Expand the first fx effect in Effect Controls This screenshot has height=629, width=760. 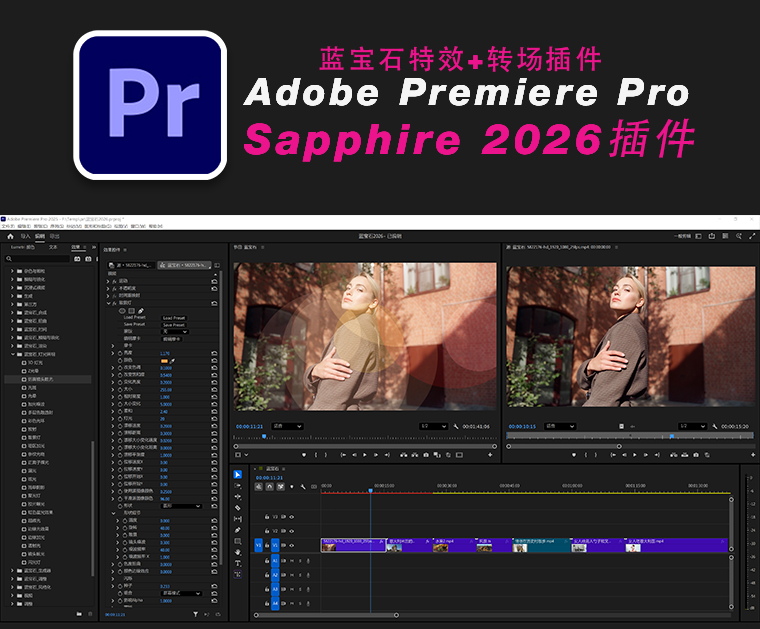tap(108, 281)
